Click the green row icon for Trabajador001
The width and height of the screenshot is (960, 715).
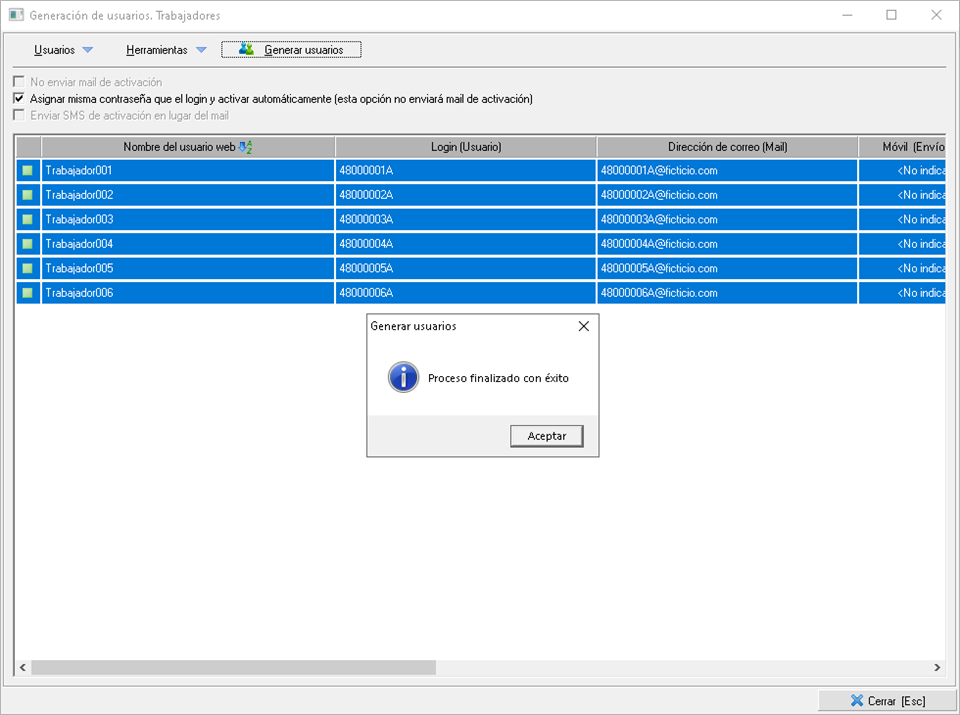(28, 171)
